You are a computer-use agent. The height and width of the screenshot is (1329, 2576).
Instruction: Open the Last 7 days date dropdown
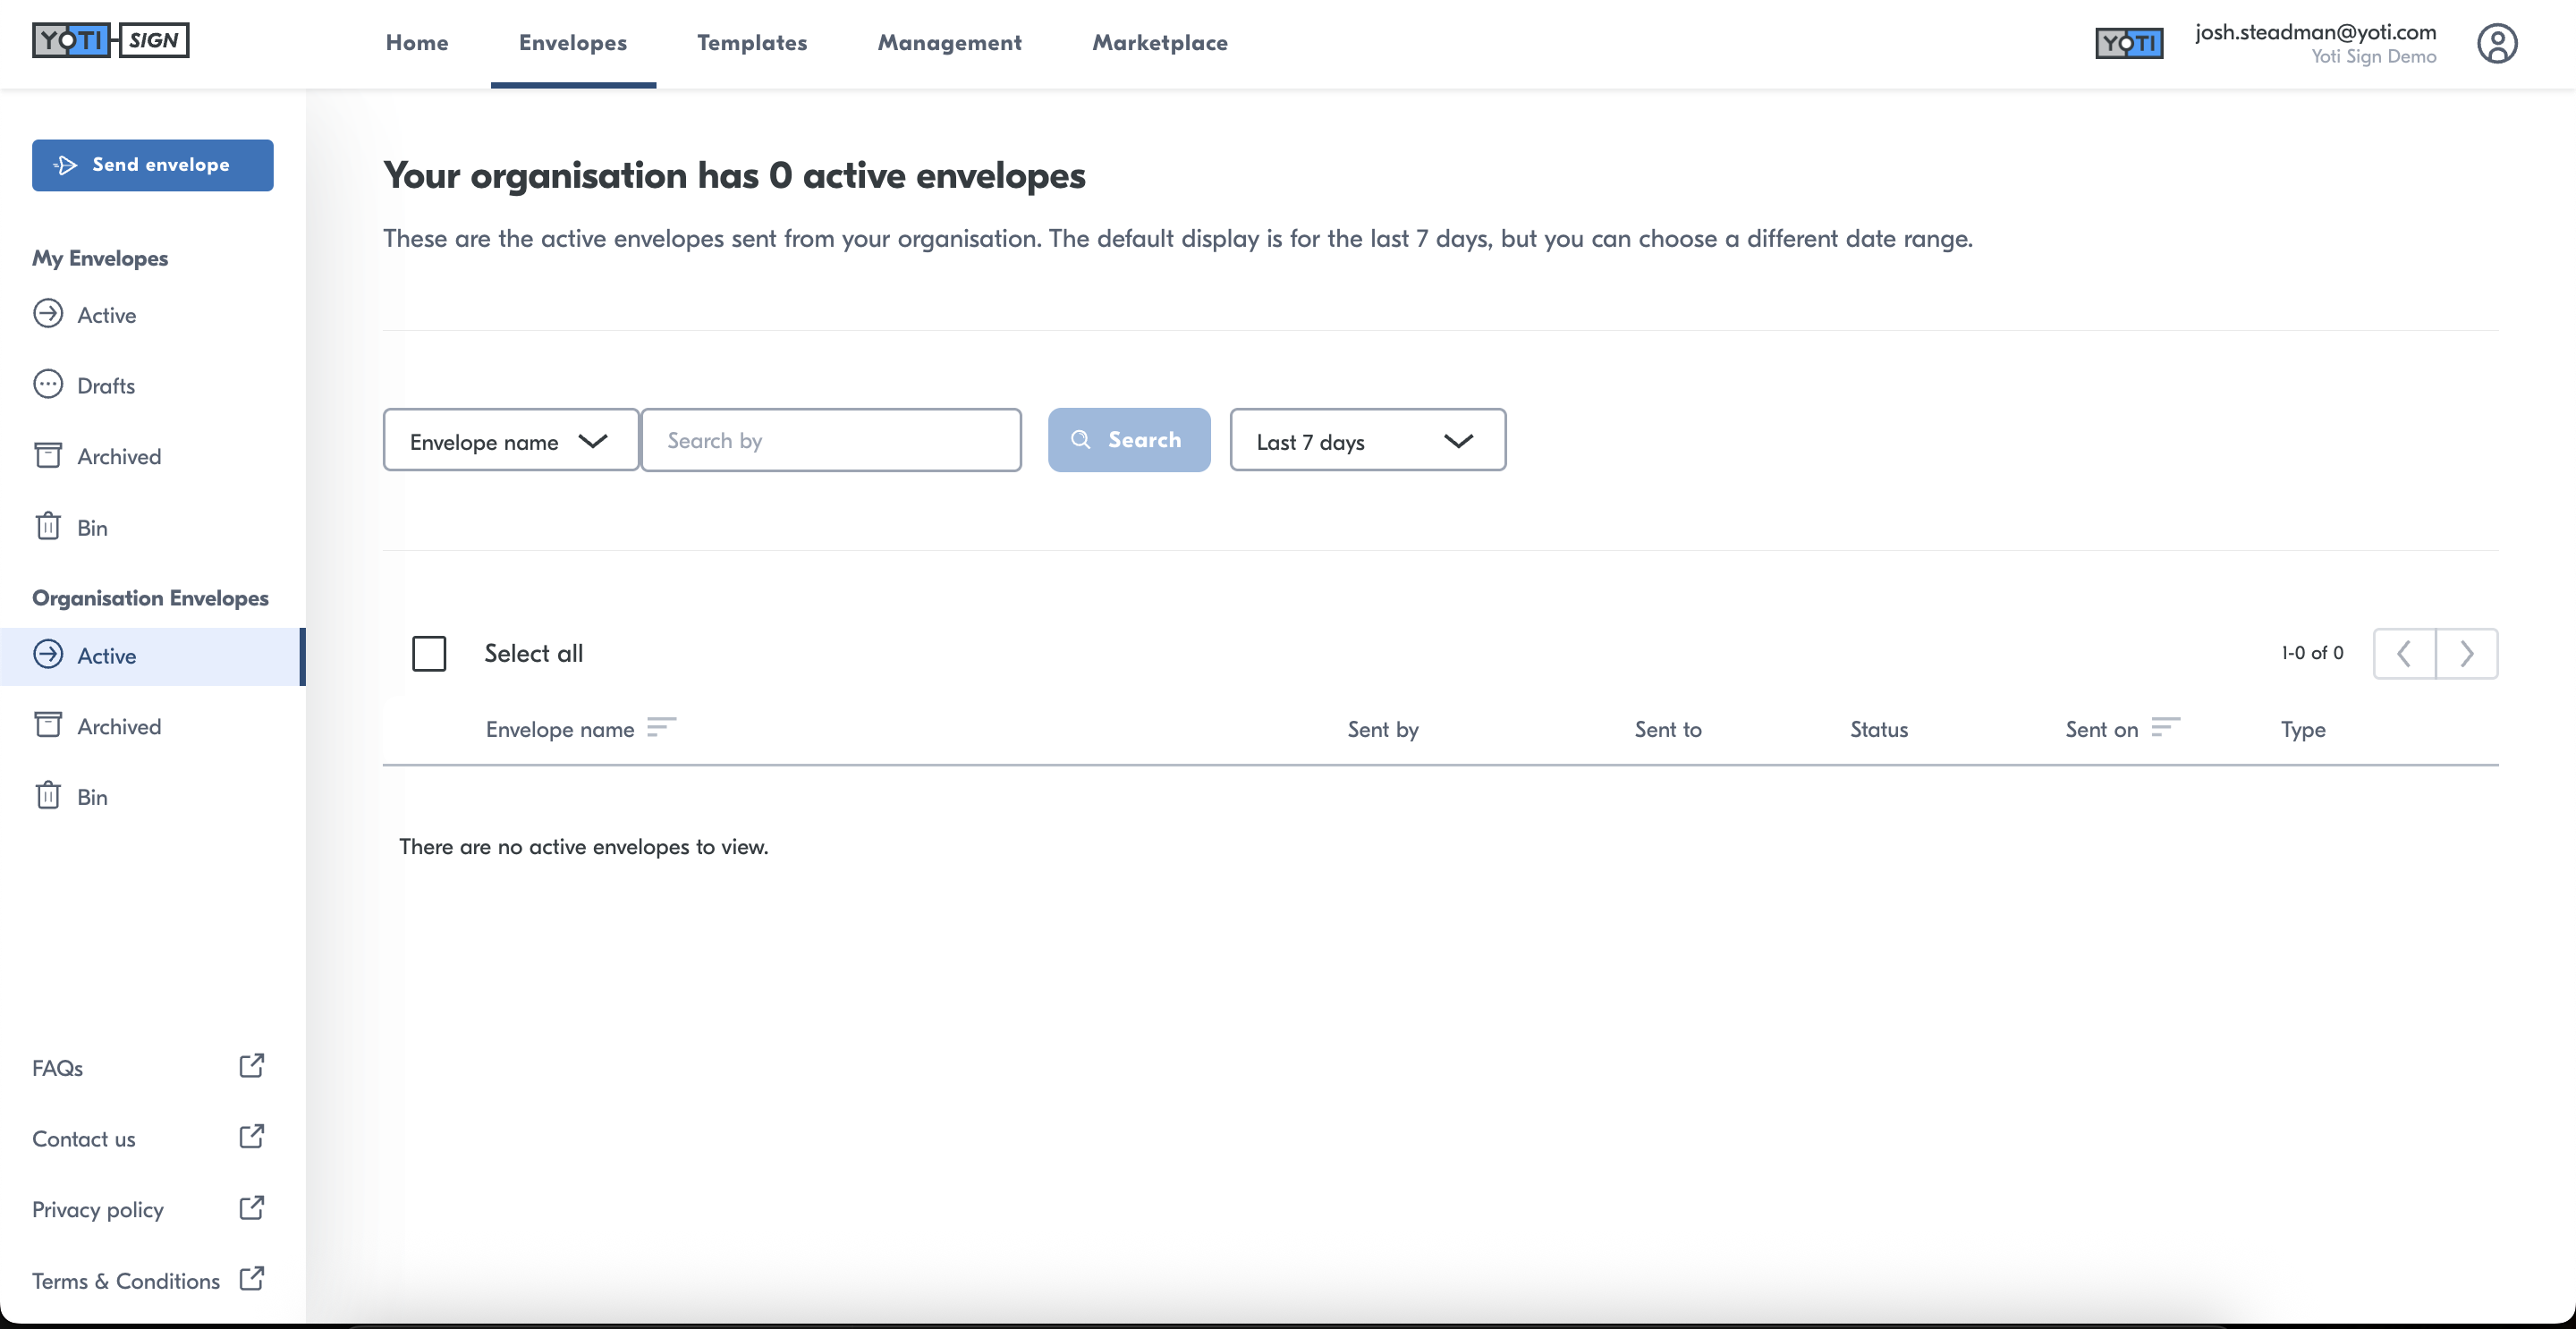(x=1367, y=440)
